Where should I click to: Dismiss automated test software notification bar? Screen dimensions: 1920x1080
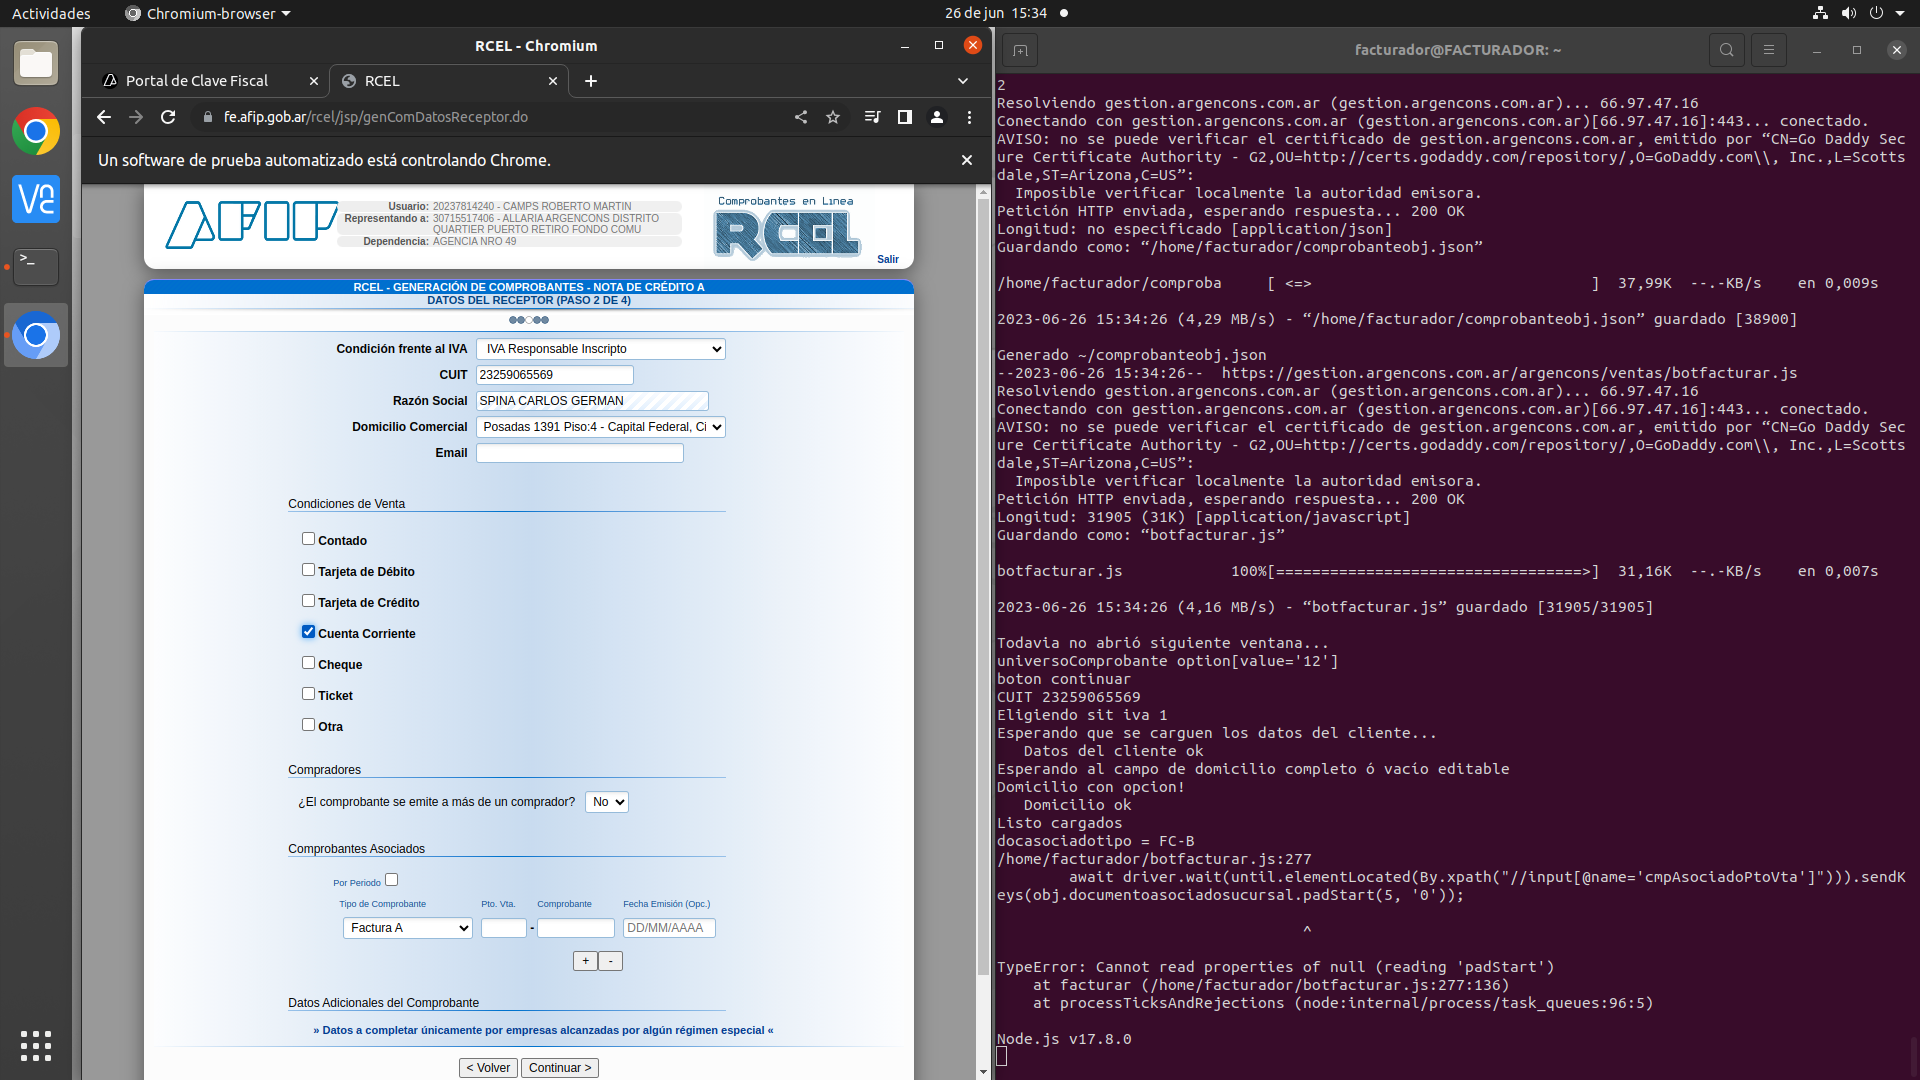click(x=967, y=160)
